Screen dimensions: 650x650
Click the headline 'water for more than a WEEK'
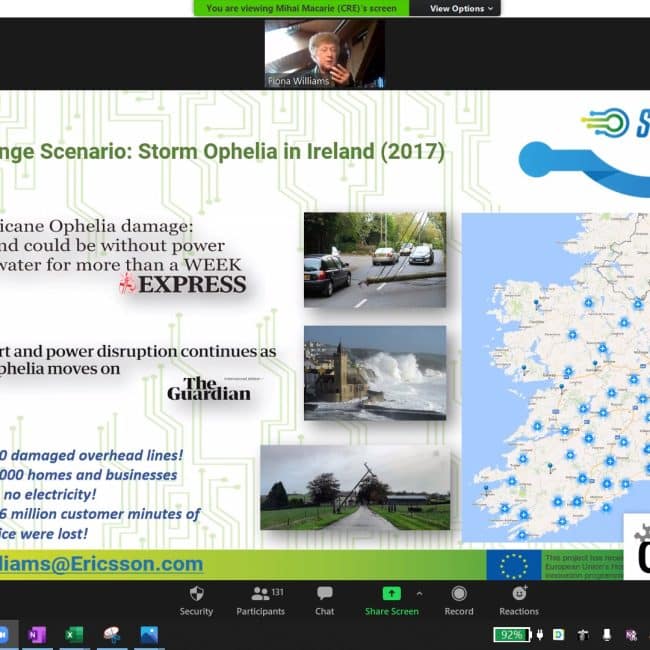point(120,265)
